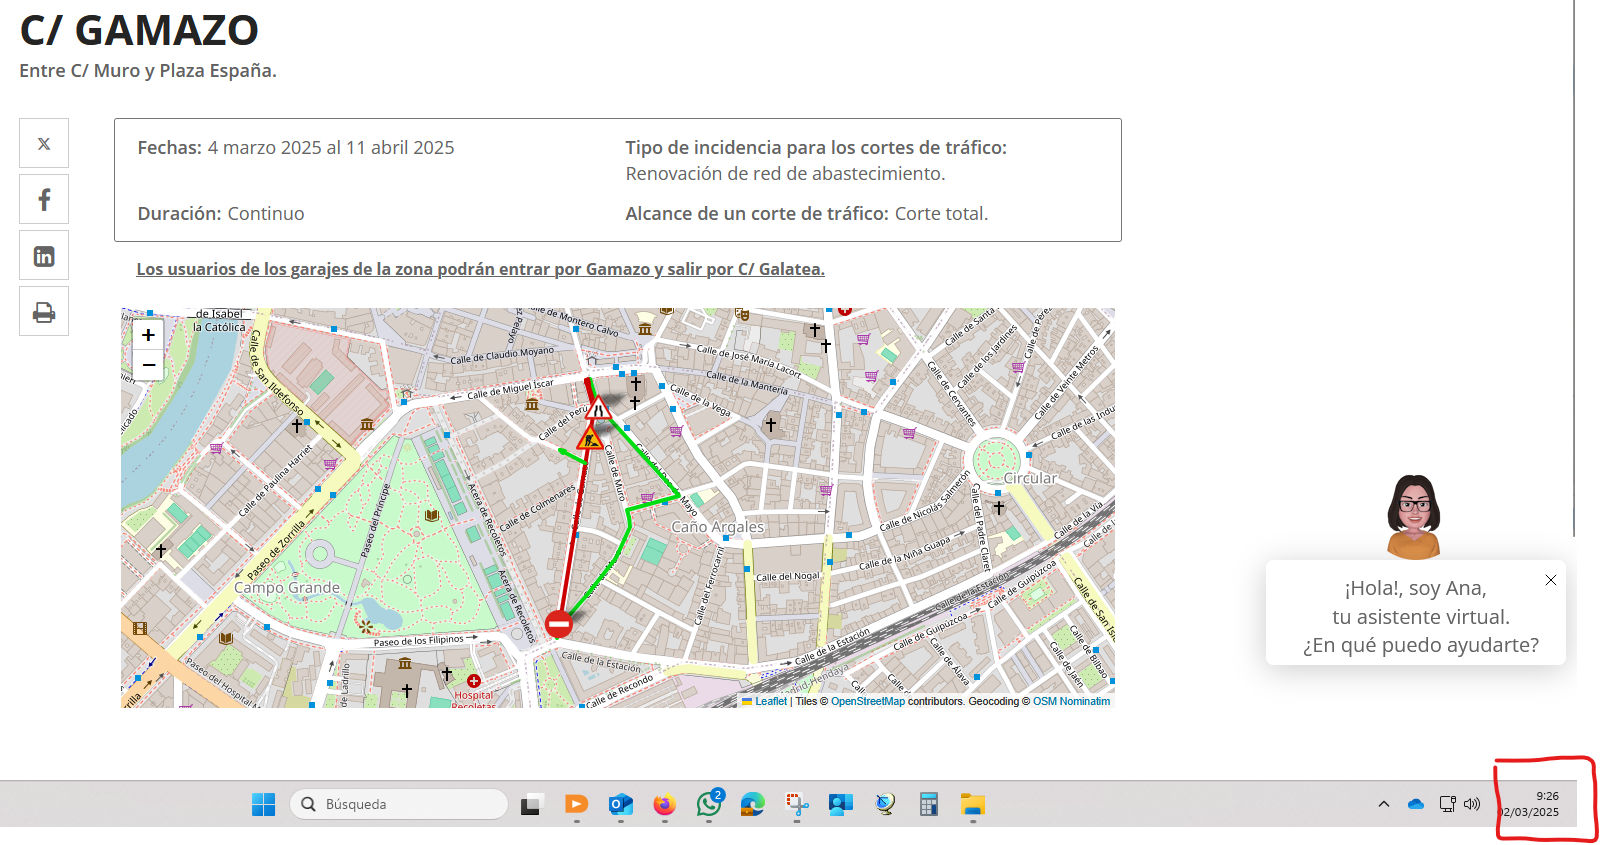Image resolution: width=1600 pixels, height=845 pixels.
Task: Click the Campo Grande park label on map
Action: 287,588
